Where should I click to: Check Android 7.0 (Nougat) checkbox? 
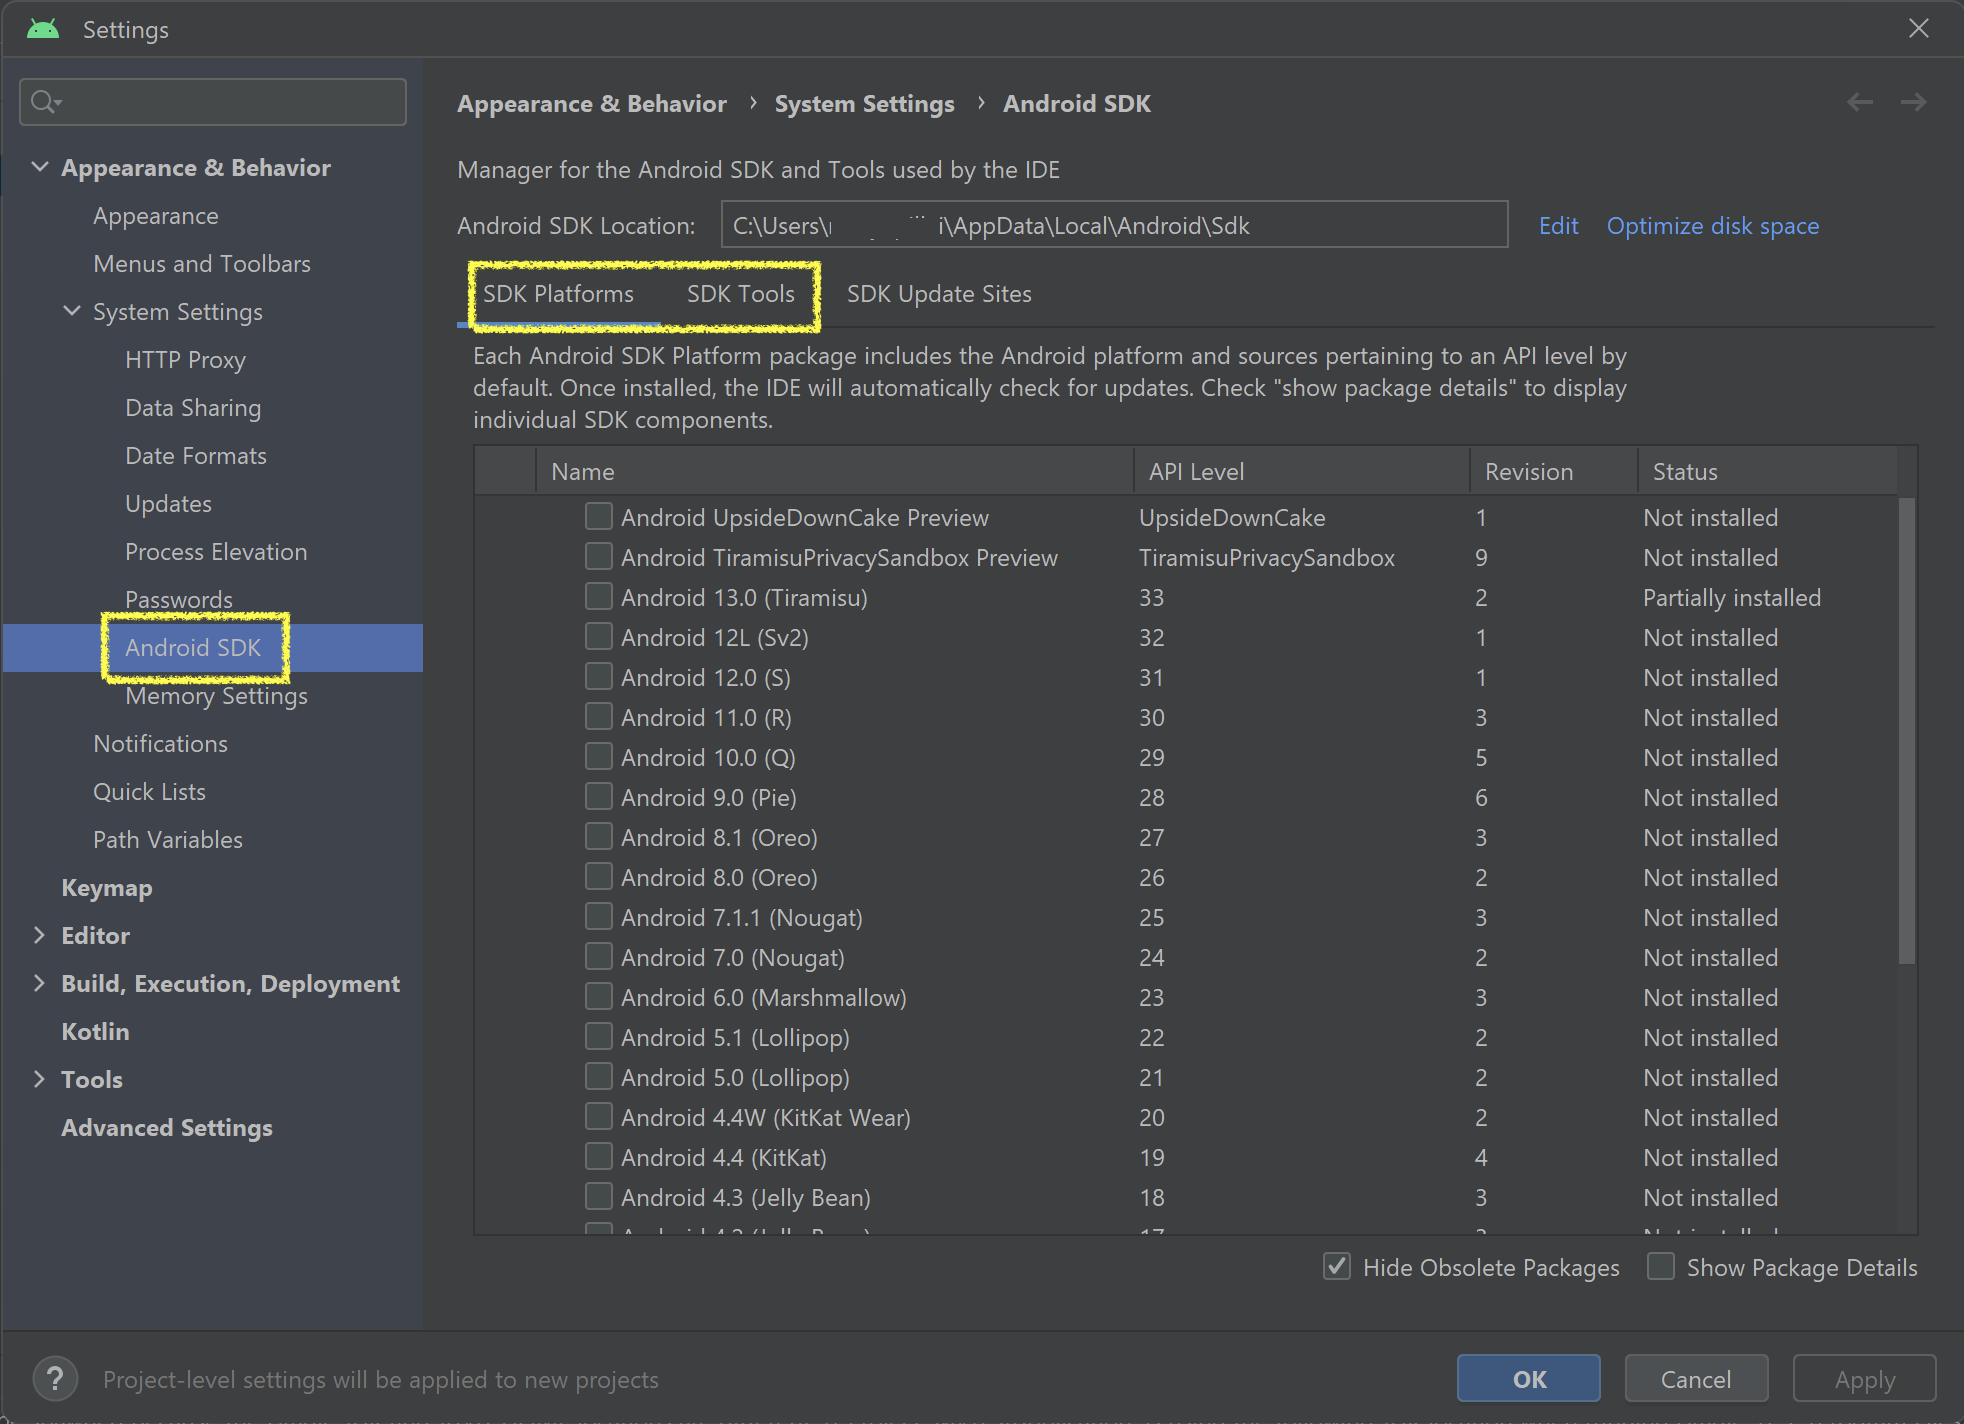(599, 956)
